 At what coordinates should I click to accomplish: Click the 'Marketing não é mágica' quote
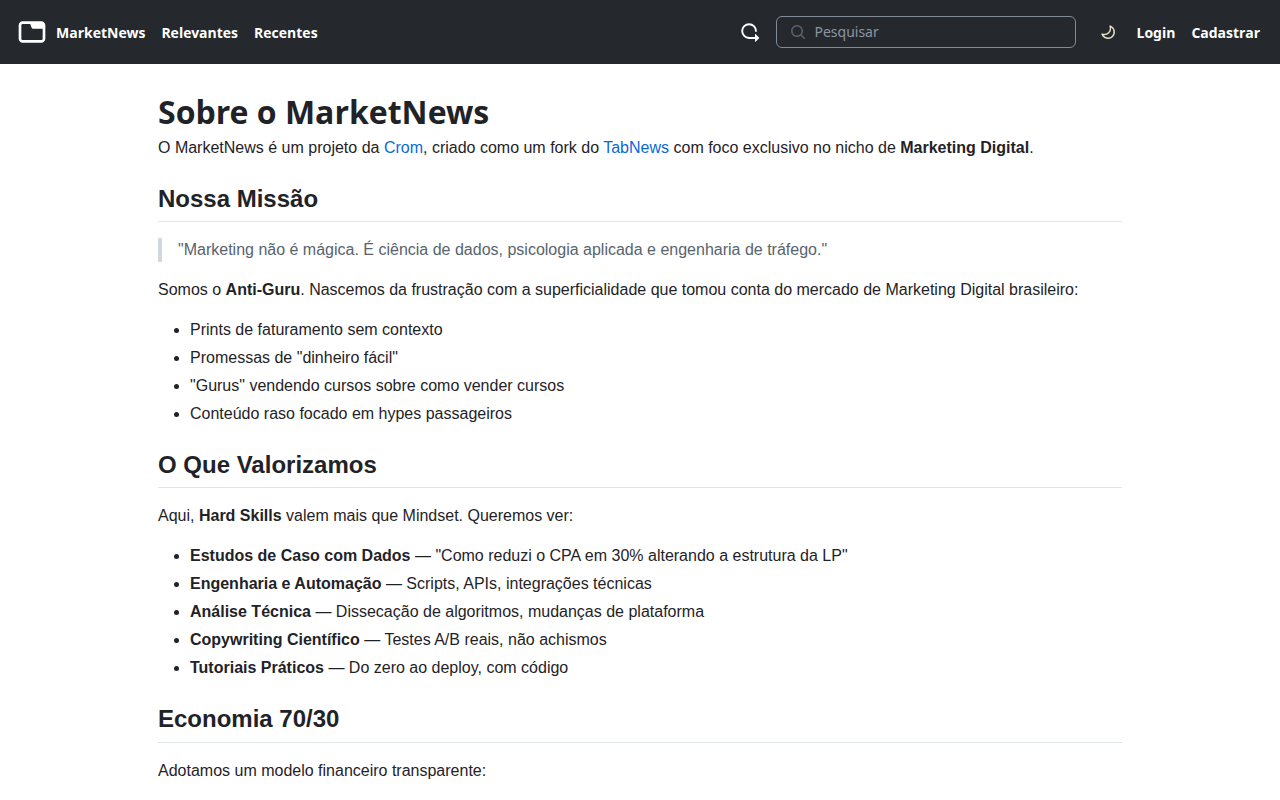pos(503,249)
